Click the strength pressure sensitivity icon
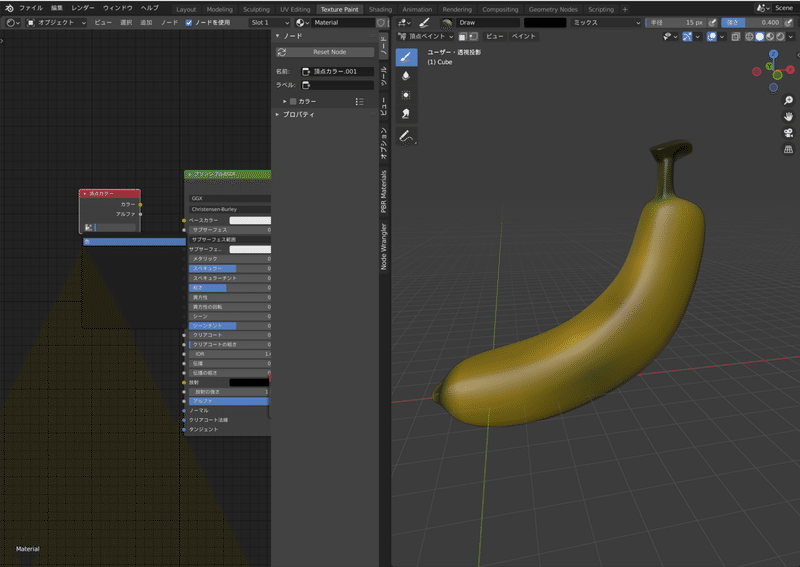Image resolution: width=800 pixels, height=567 pixels. tap(788, 22)
